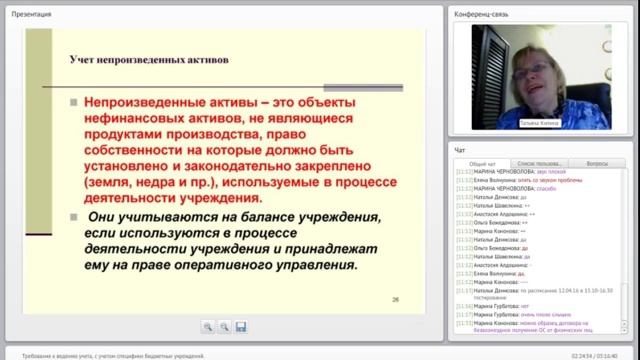Click the presenter webcam video
Screen dimensions: 640x360
(x=541, y=77)
